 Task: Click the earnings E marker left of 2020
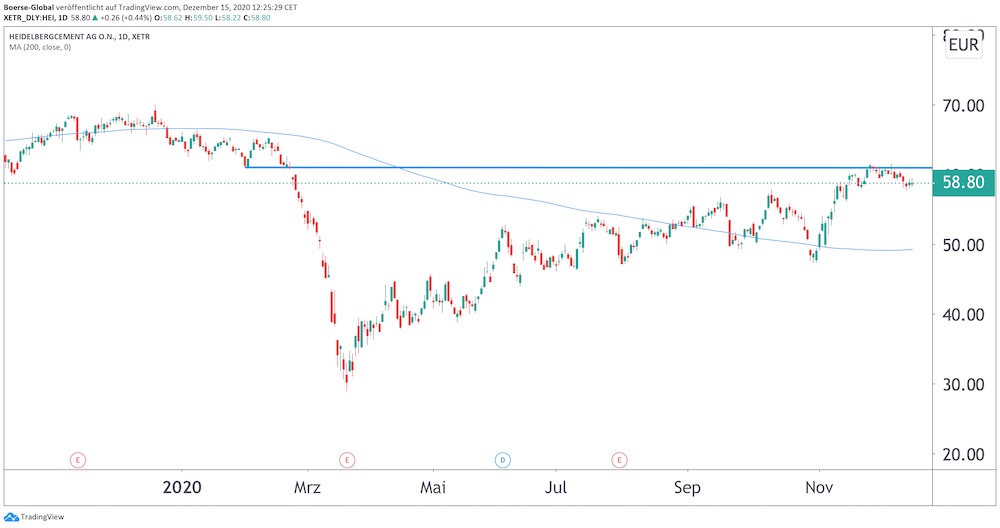click(77, 459)
